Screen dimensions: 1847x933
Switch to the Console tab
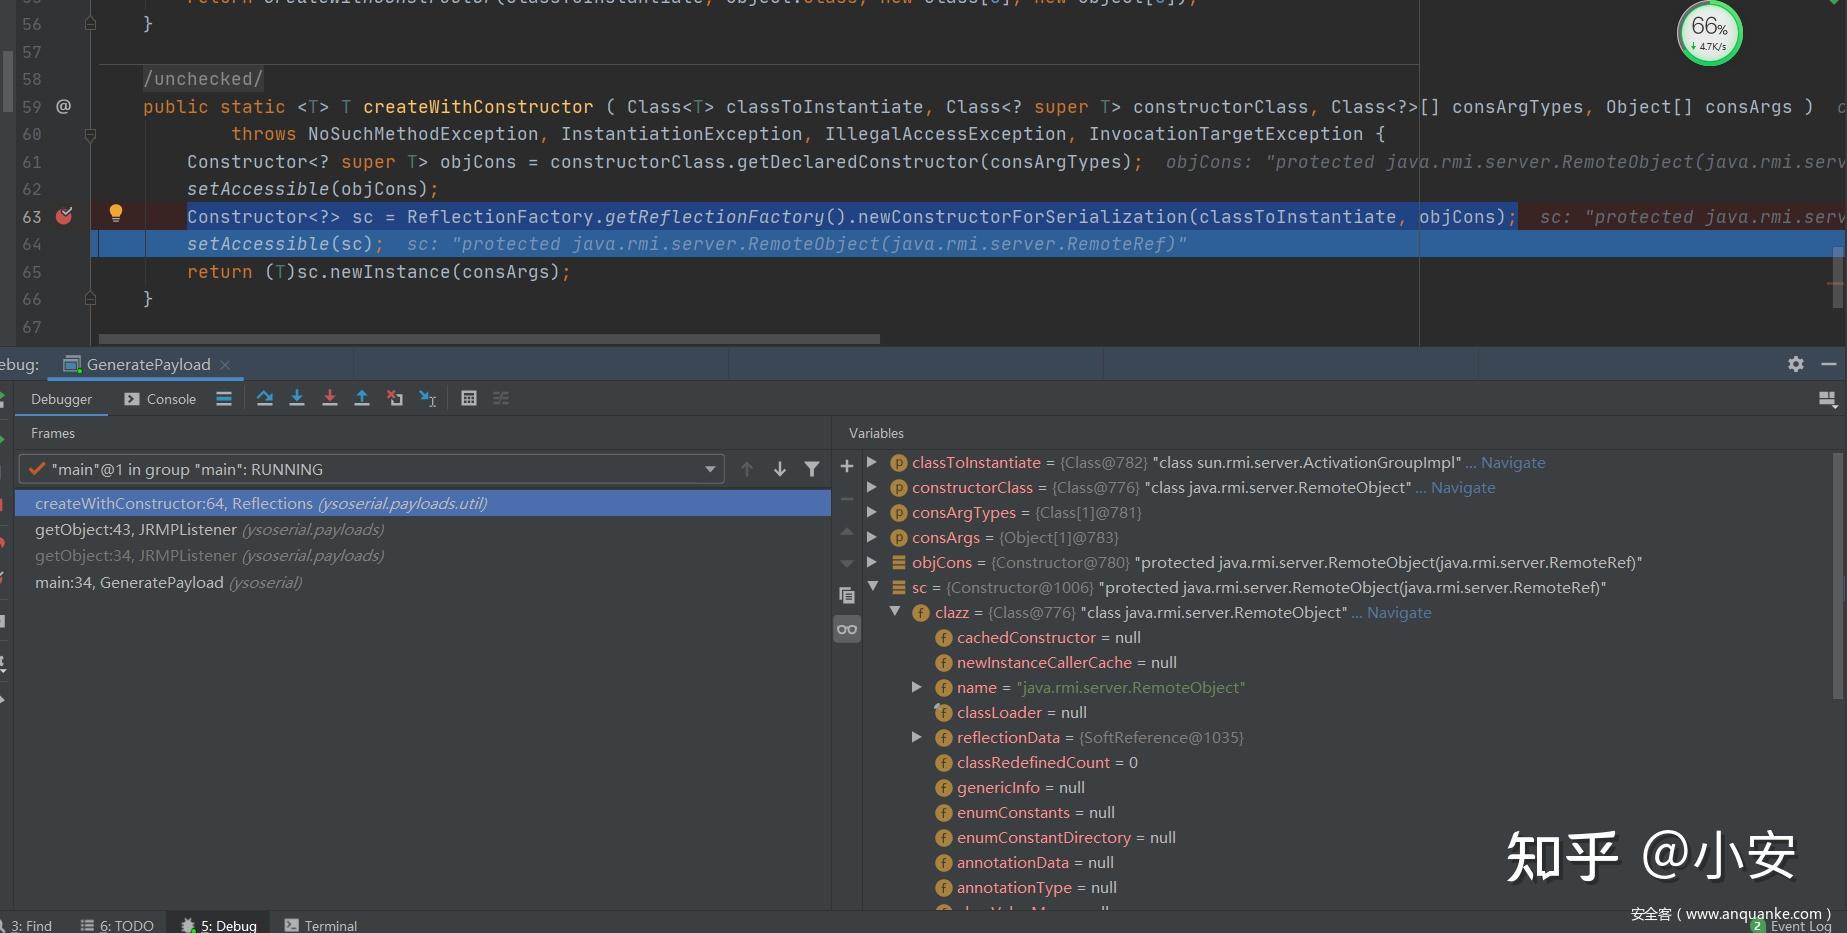coord(160,399)
